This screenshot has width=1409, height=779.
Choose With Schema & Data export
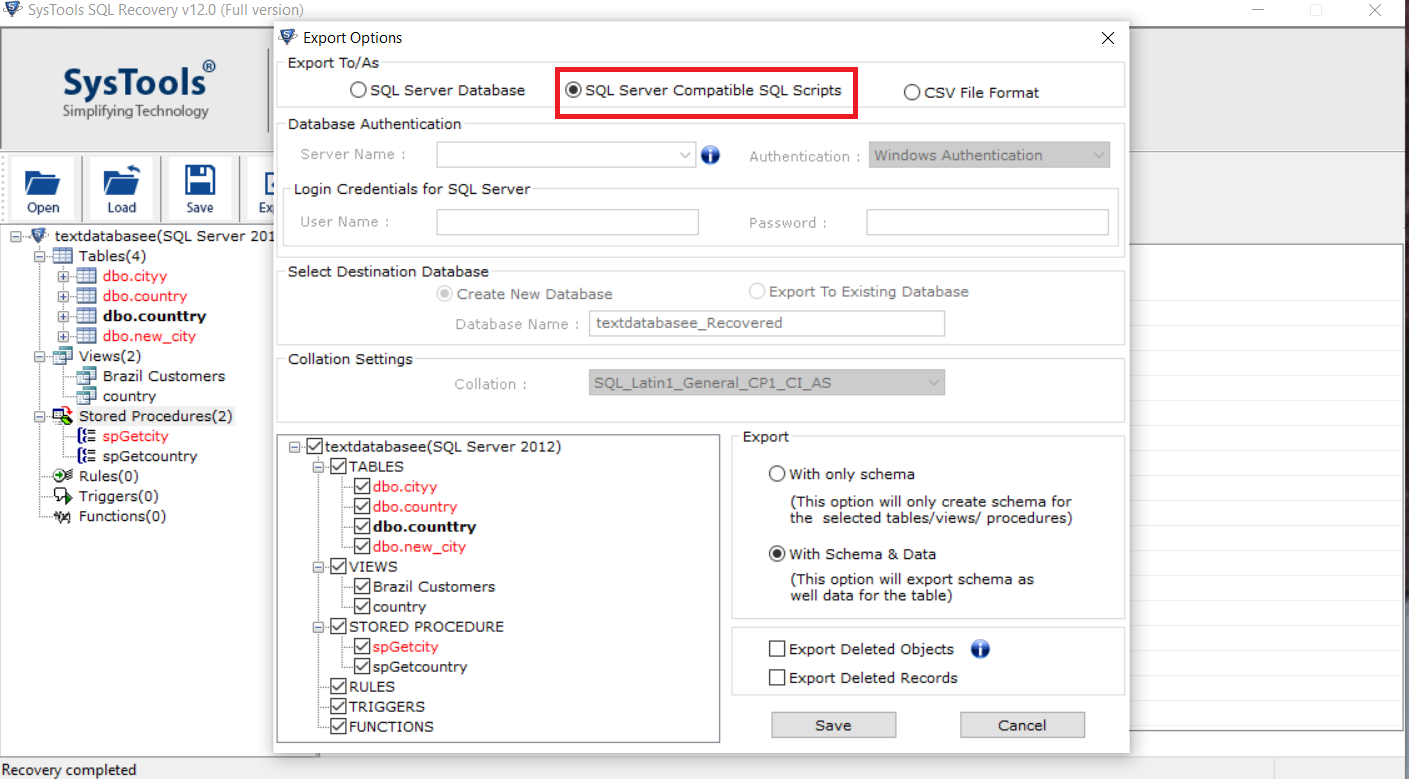point(777,554)
